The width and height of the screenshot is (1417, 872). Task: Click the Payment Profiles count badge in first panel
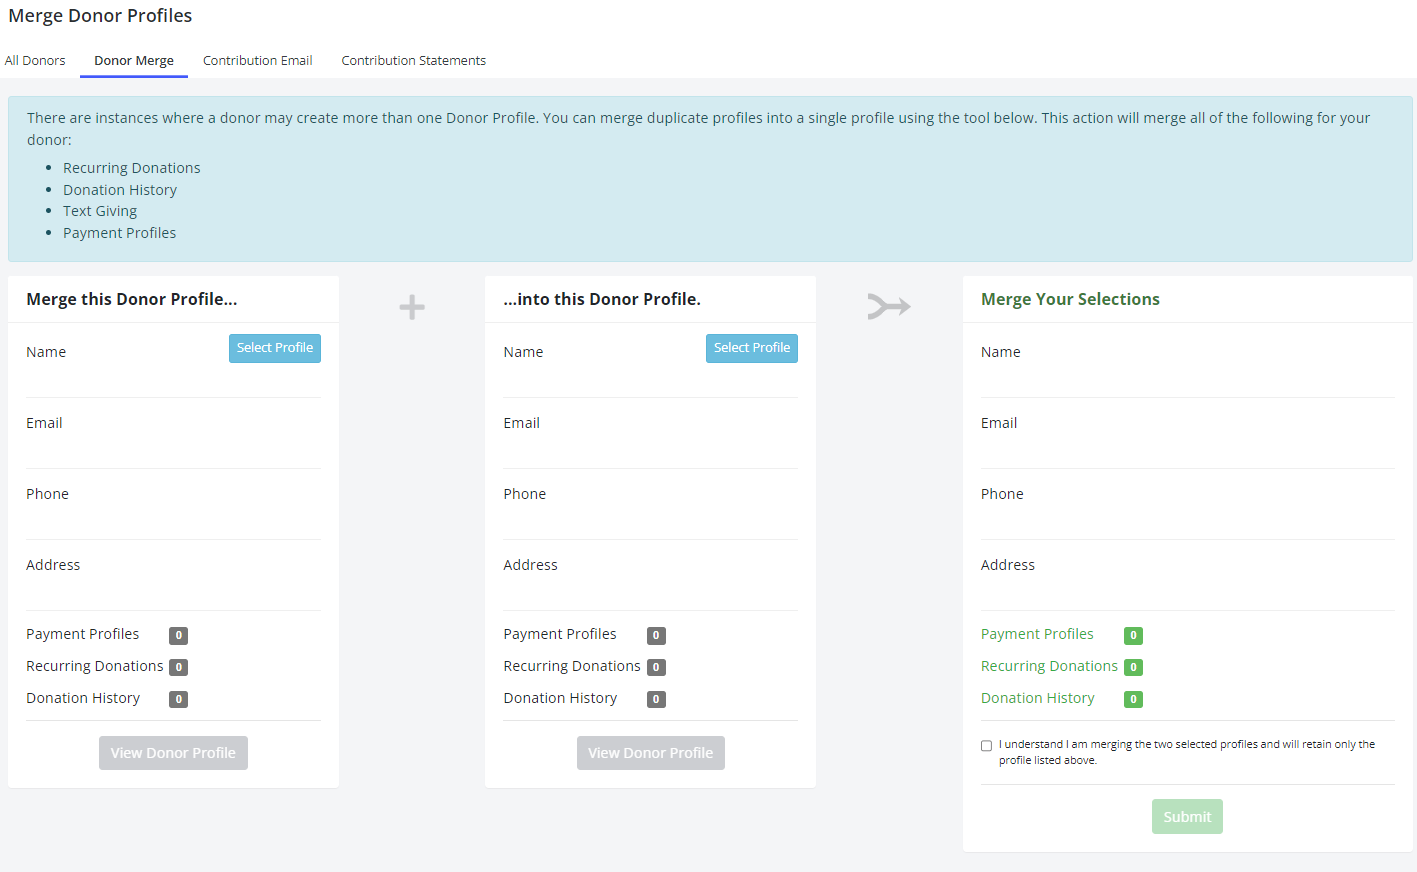[177, 635]
